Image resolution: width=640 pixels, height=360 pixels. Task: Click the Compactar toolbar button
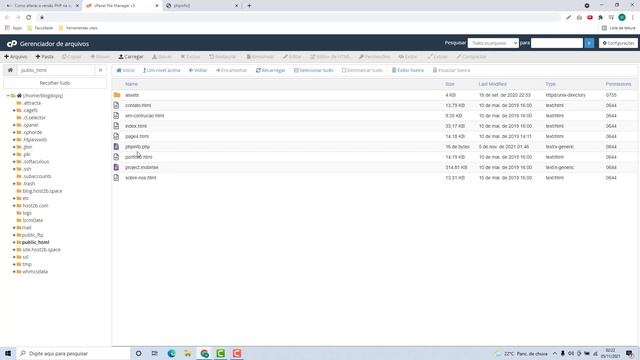pyautogui.click(x=471, y=57)
